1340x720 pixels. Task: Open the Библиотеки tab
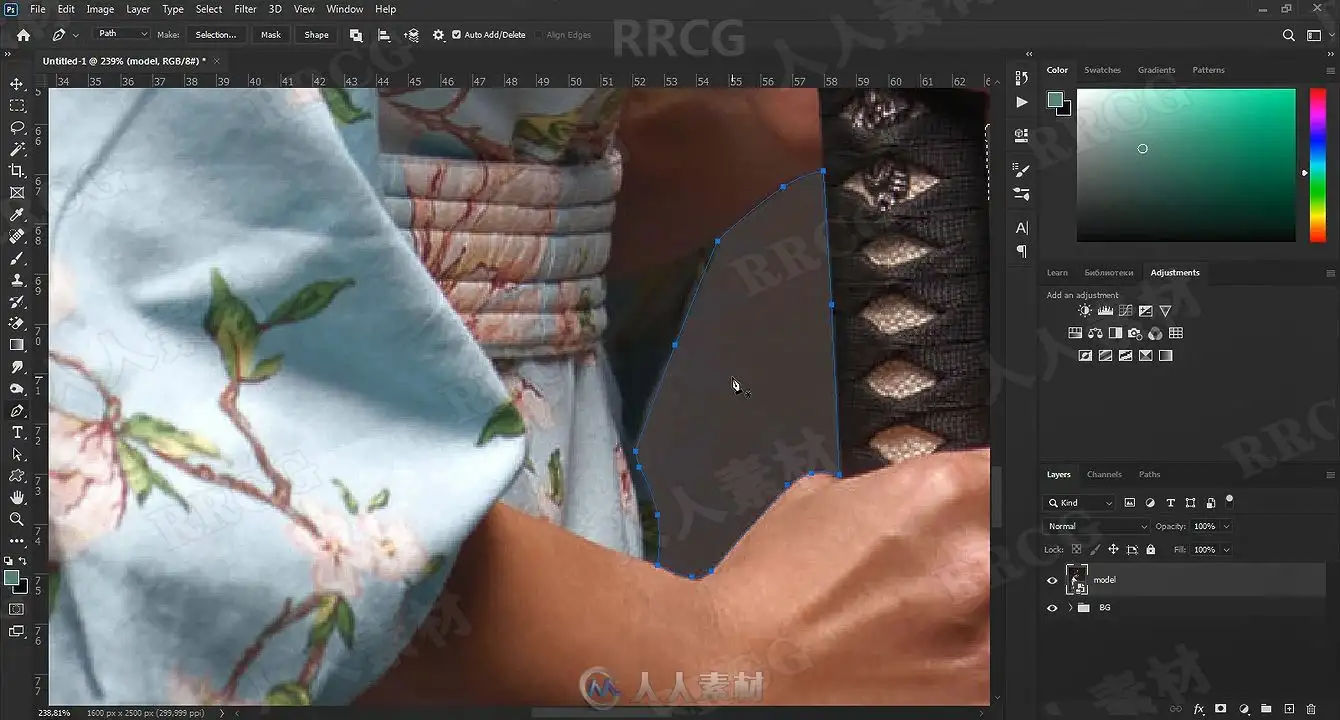pos(1109,273)
